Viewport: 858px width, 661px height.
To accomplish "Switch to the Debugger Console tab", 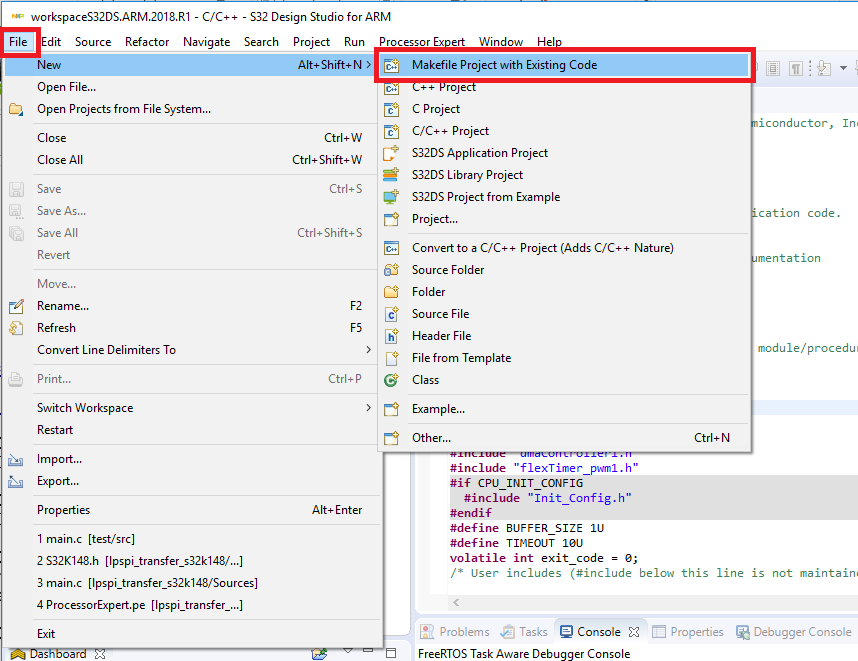I will tap(795, 632).
